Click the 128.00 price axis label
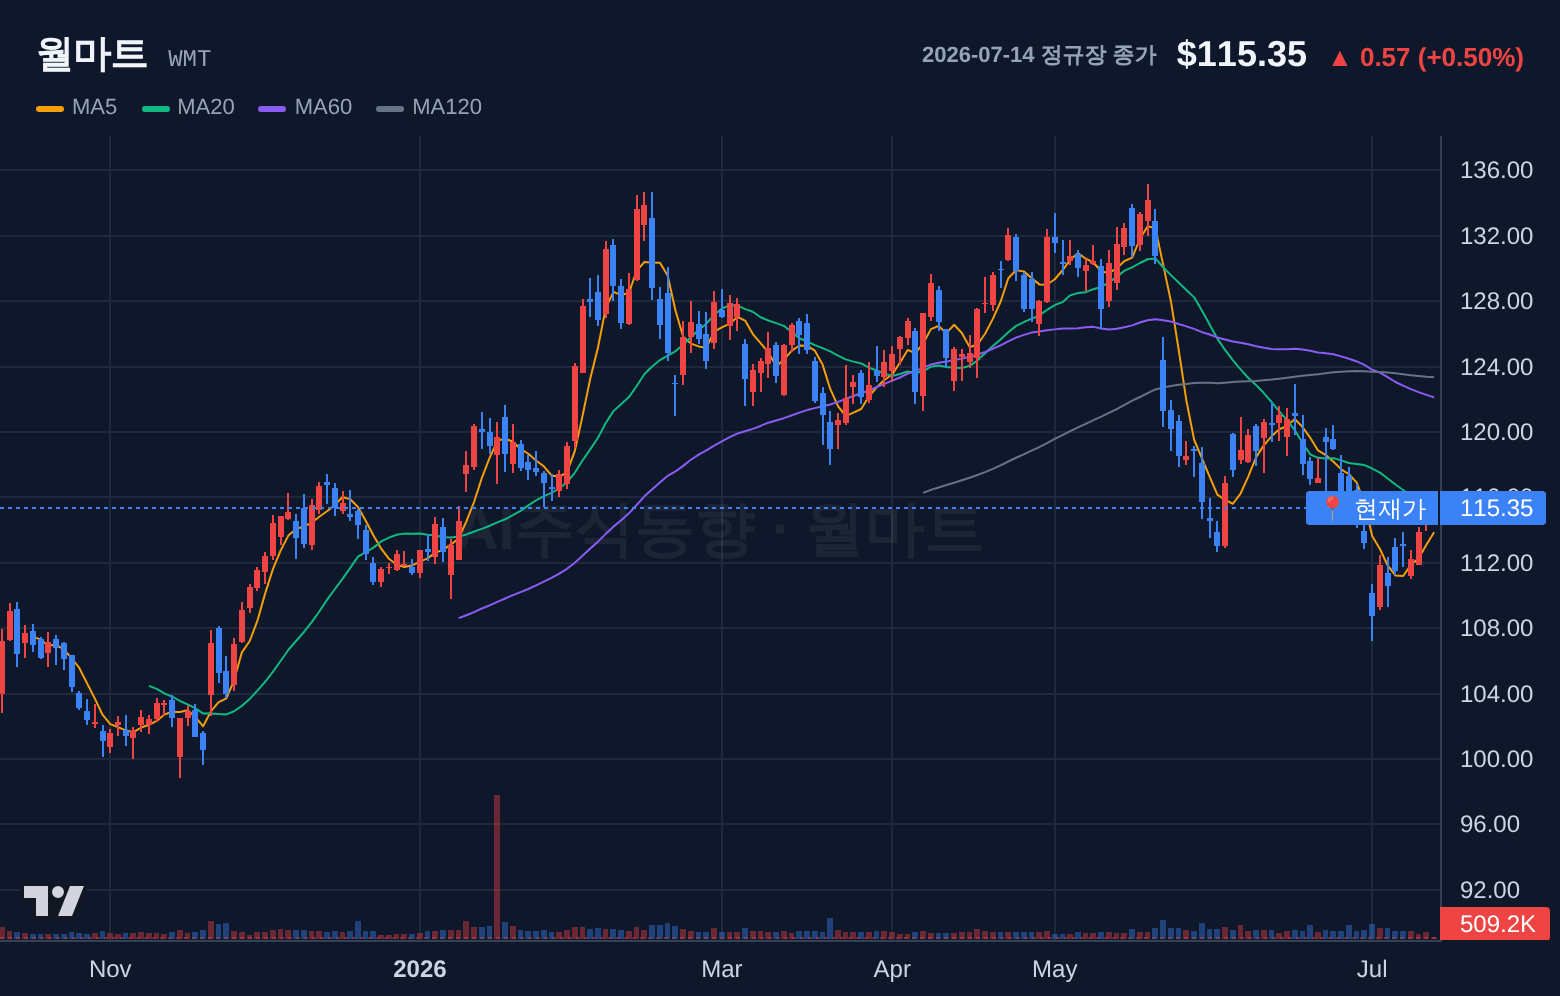 click(1496, 301)
